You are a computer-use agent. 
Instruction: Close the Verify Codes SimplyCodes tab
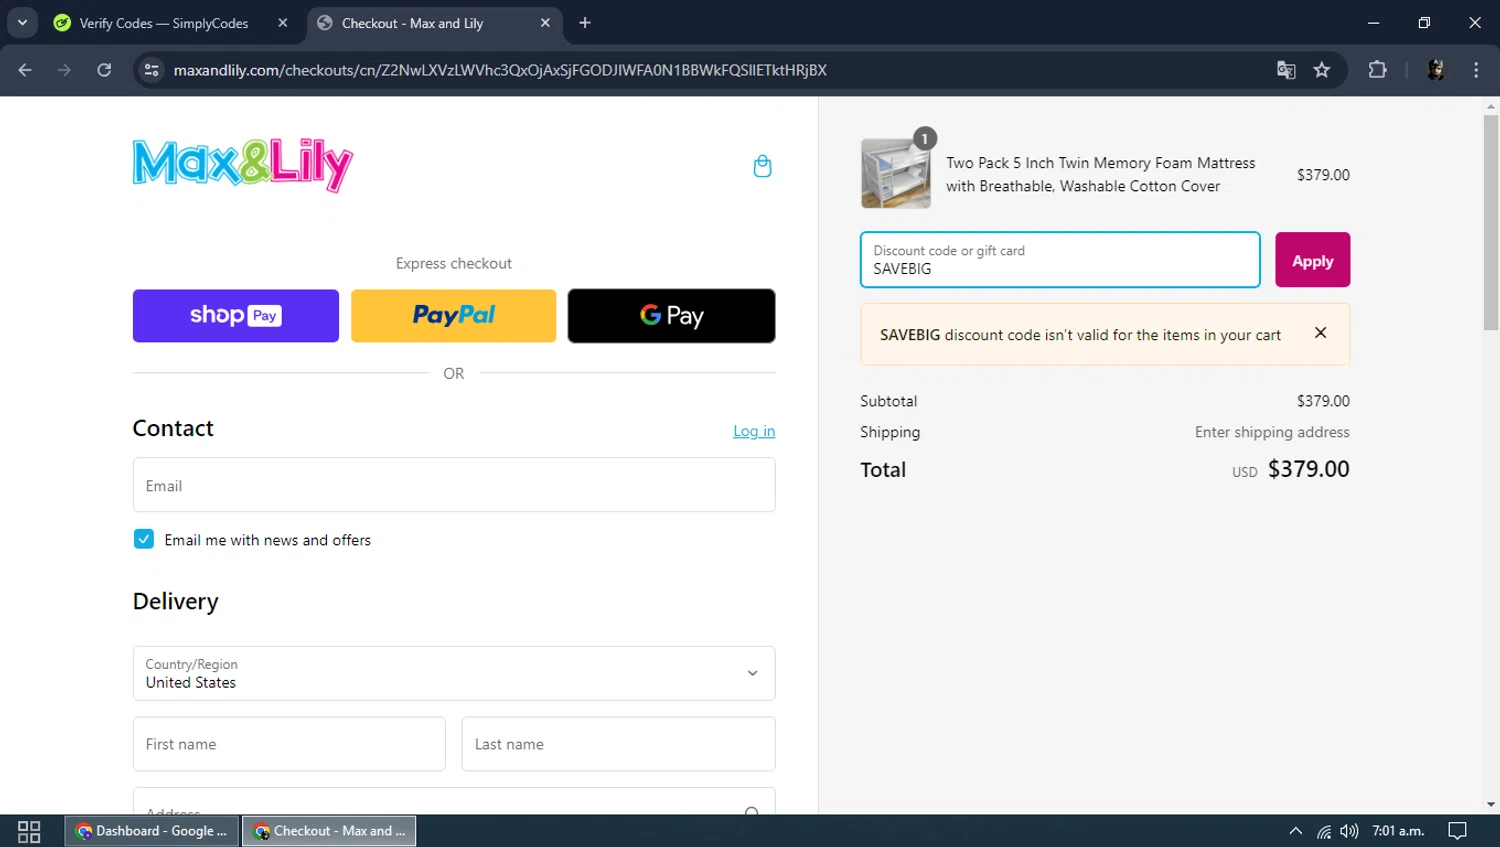[x=283, y=23]
